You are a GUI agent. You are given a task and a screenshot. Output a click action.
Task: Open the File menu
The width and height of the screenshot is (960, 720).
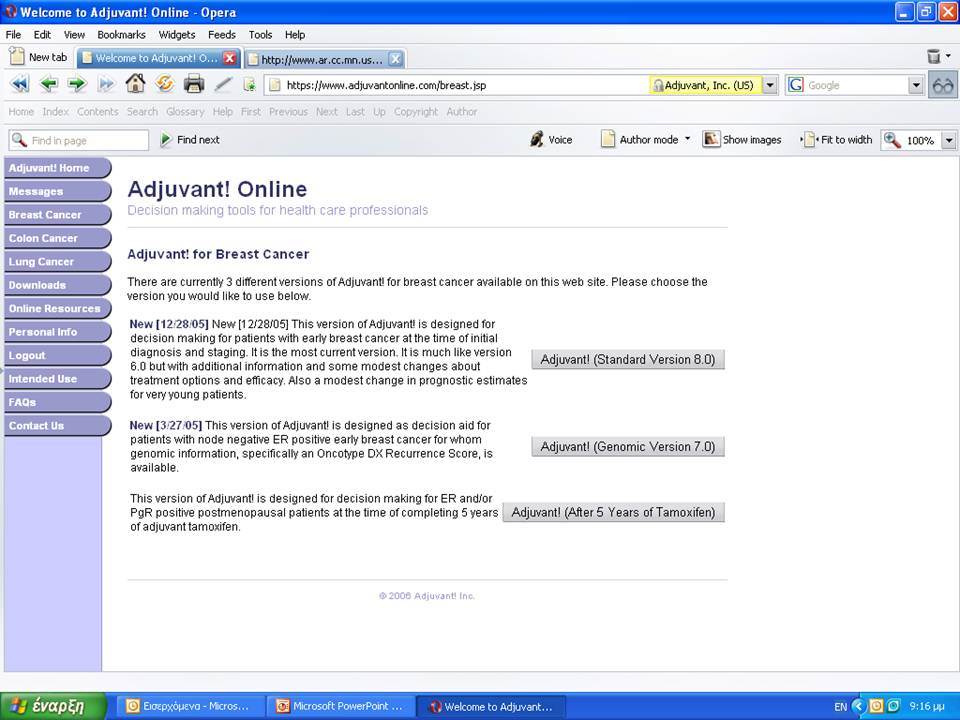[13, 35]
